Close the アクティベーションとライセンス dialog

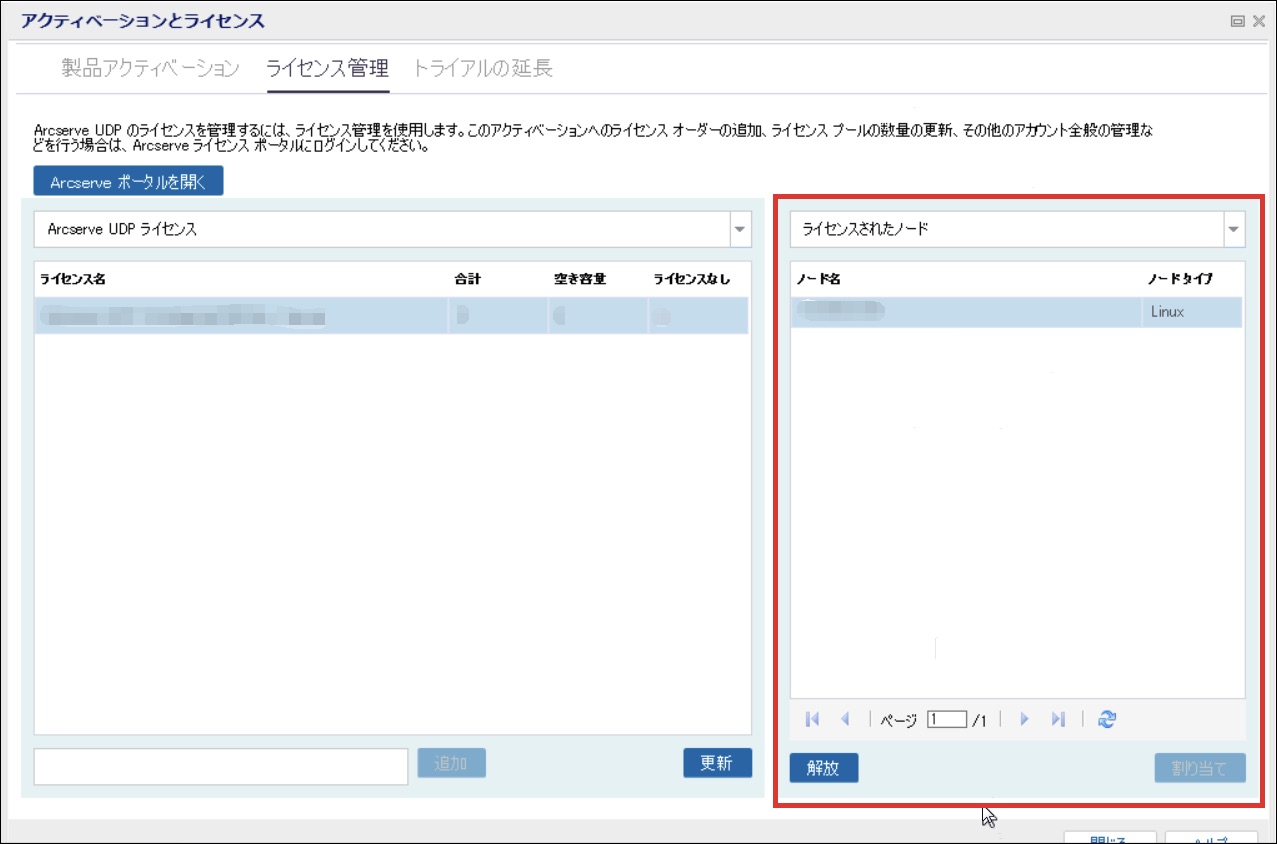tap(1259, 21)
